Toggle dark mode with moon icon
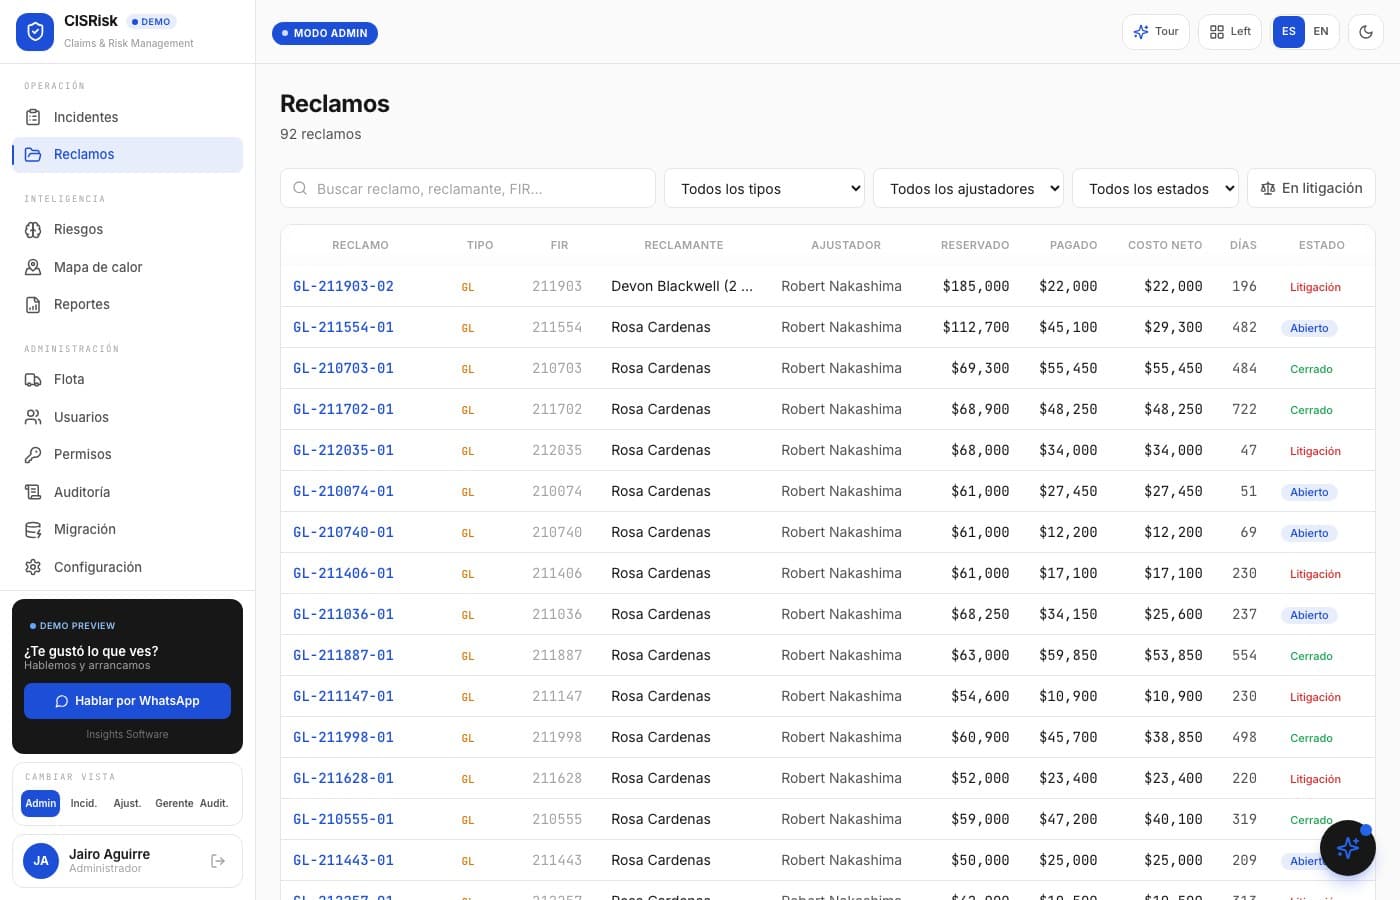Viewport: 1400px width, 900px height. (x=1366, y=32)
